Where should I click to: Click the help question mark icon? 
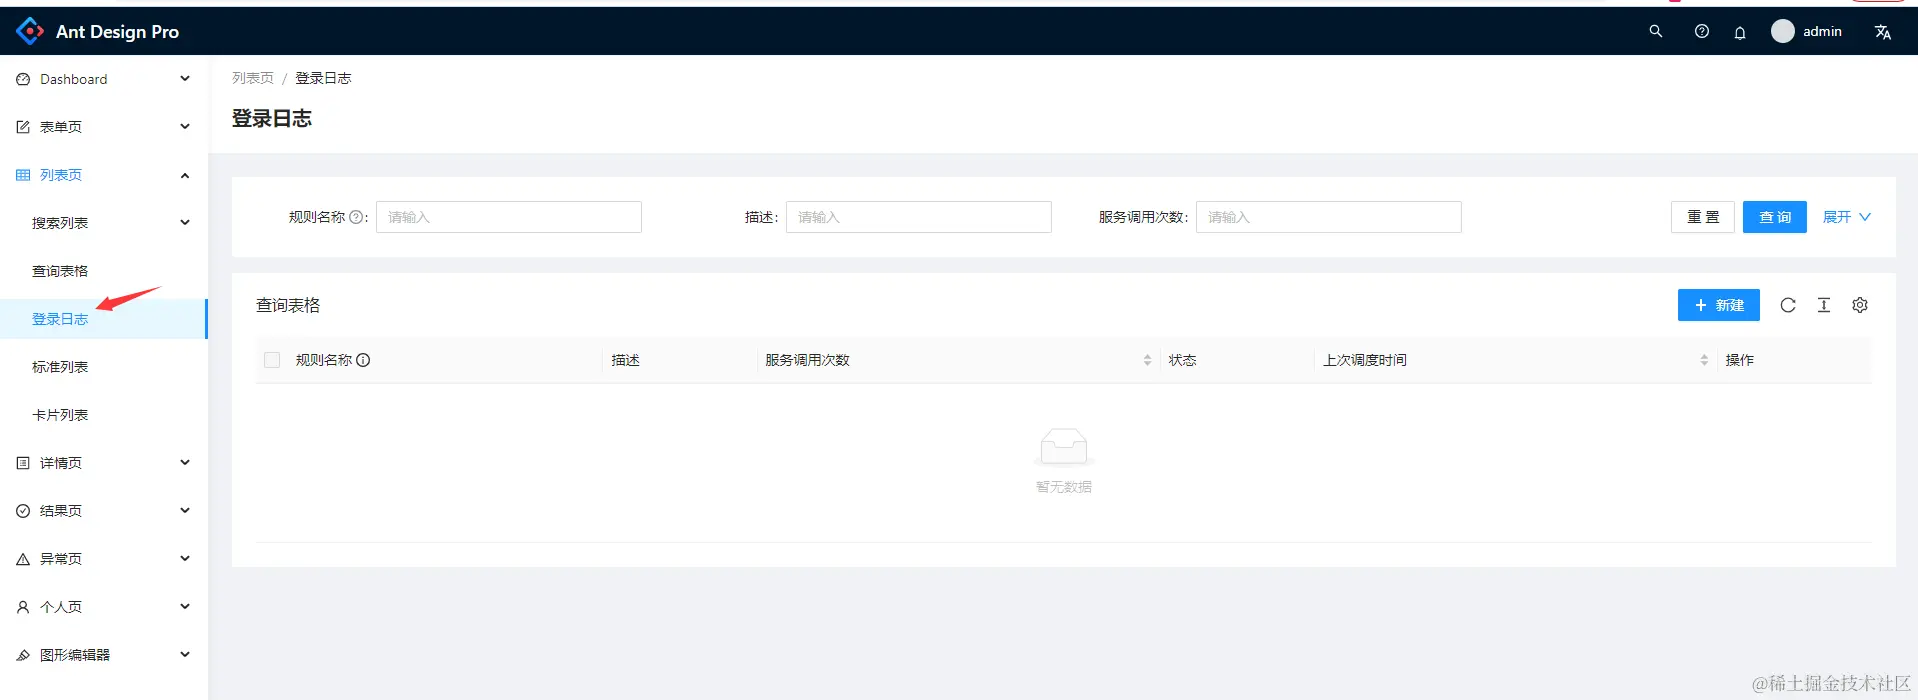[1702, 32]
